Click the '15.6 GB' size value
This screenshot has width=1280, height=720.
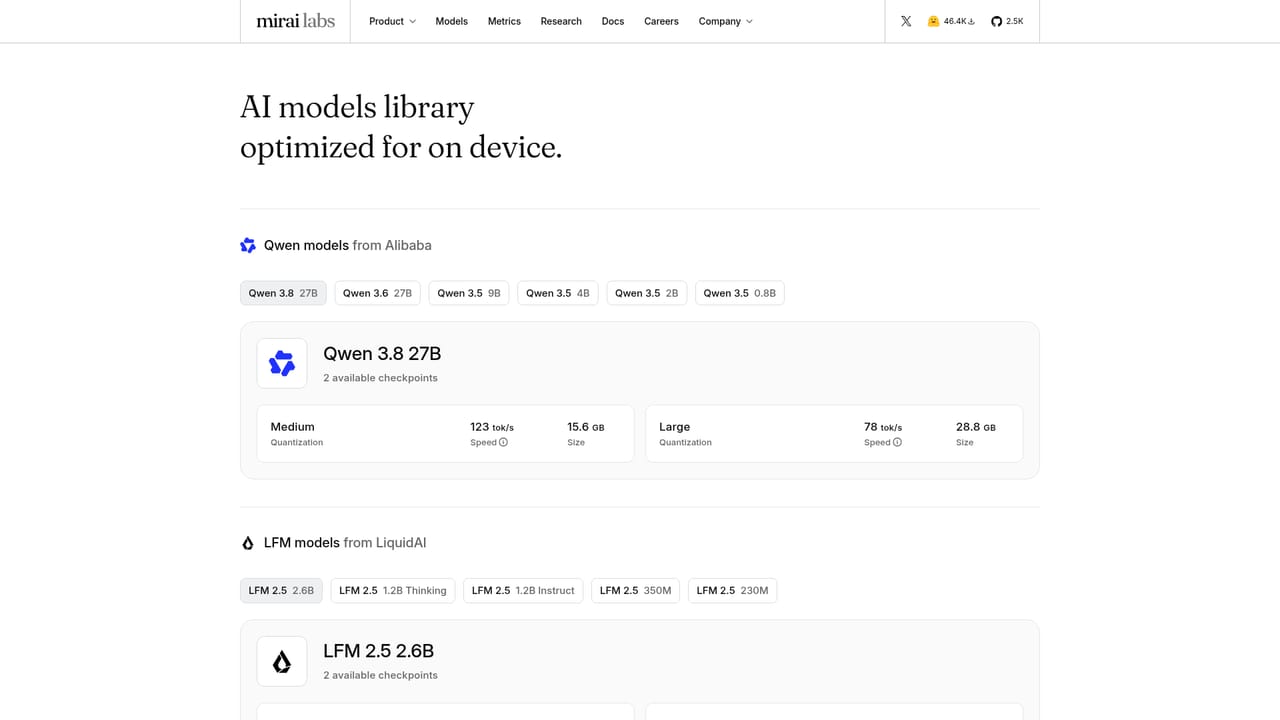(586, 427)
